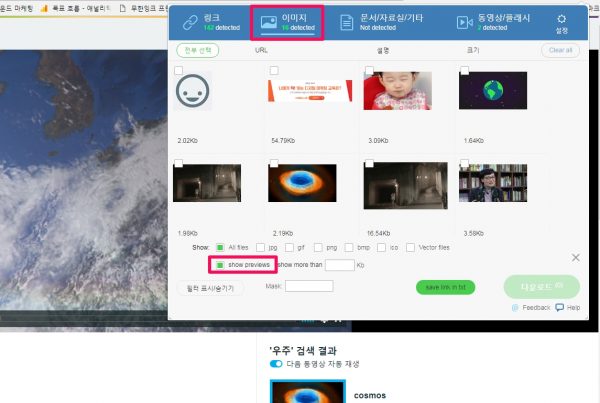Open the 동영상/플래시 tab
The height and width of the screenshot is (403, 600).
(x=492, y=22)
